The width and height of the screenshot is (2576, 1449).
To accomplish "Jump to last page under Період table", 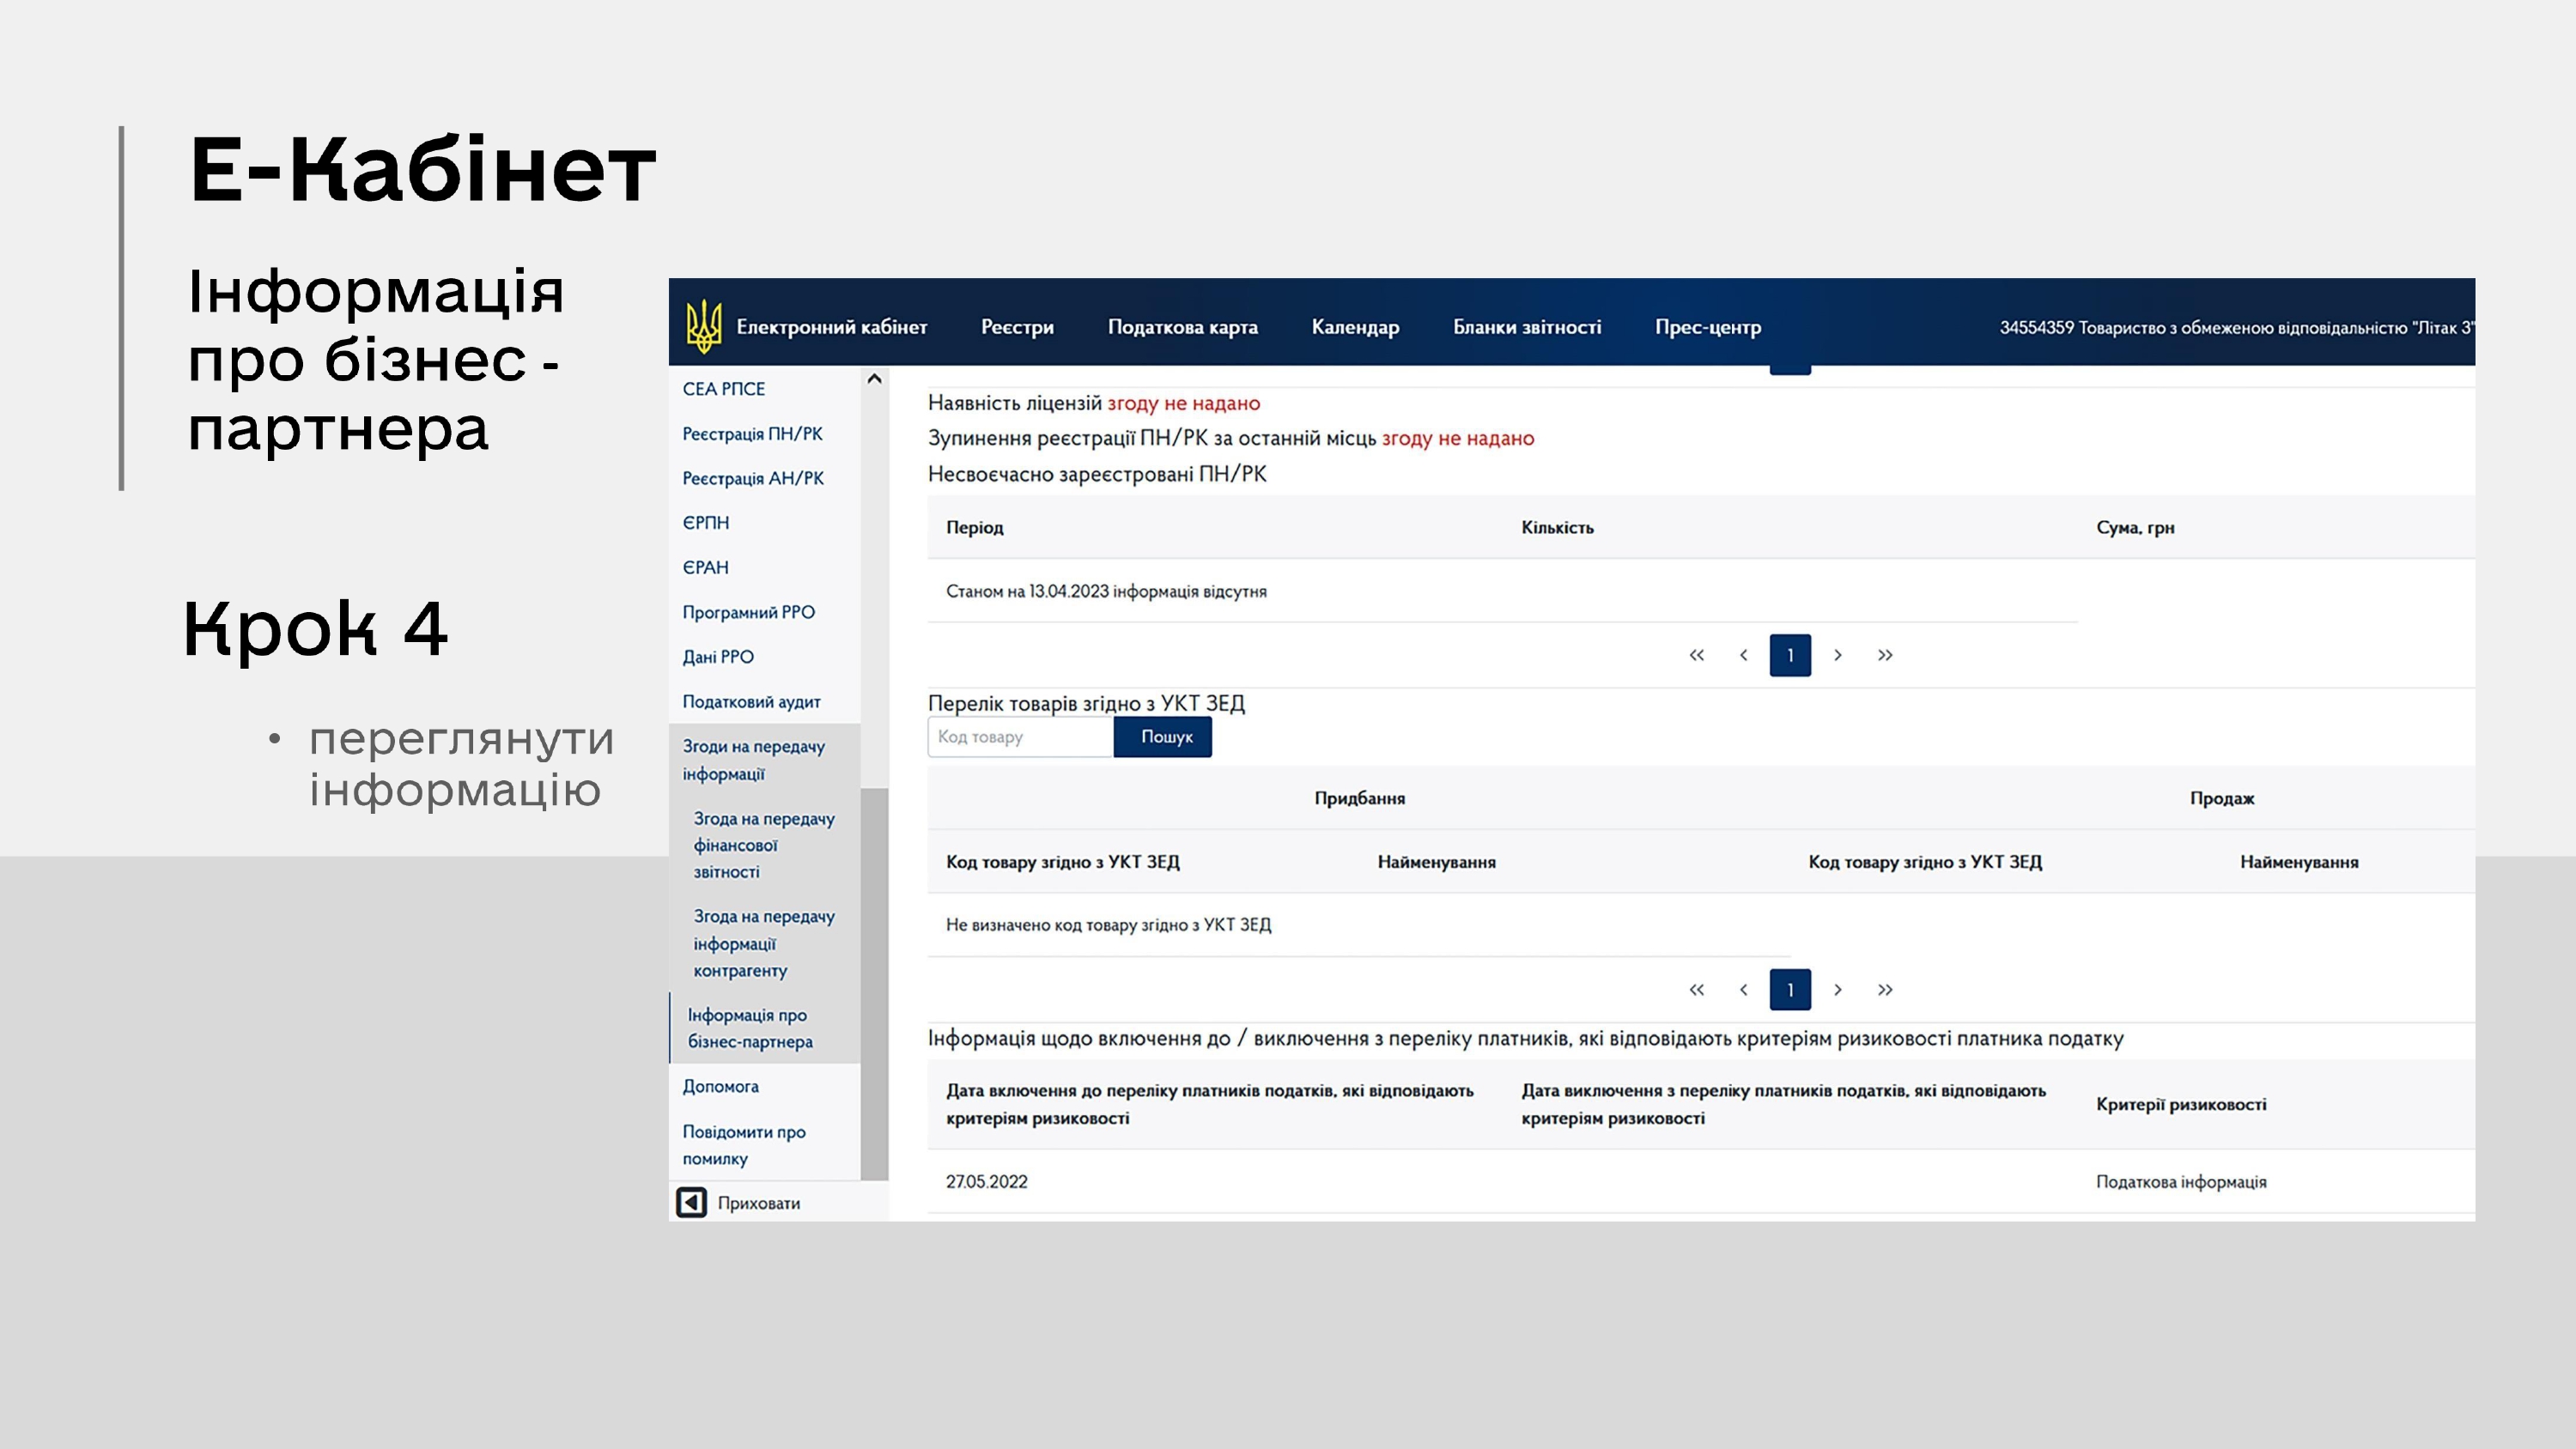I will pyautogui.click(x=1885, y=655).
